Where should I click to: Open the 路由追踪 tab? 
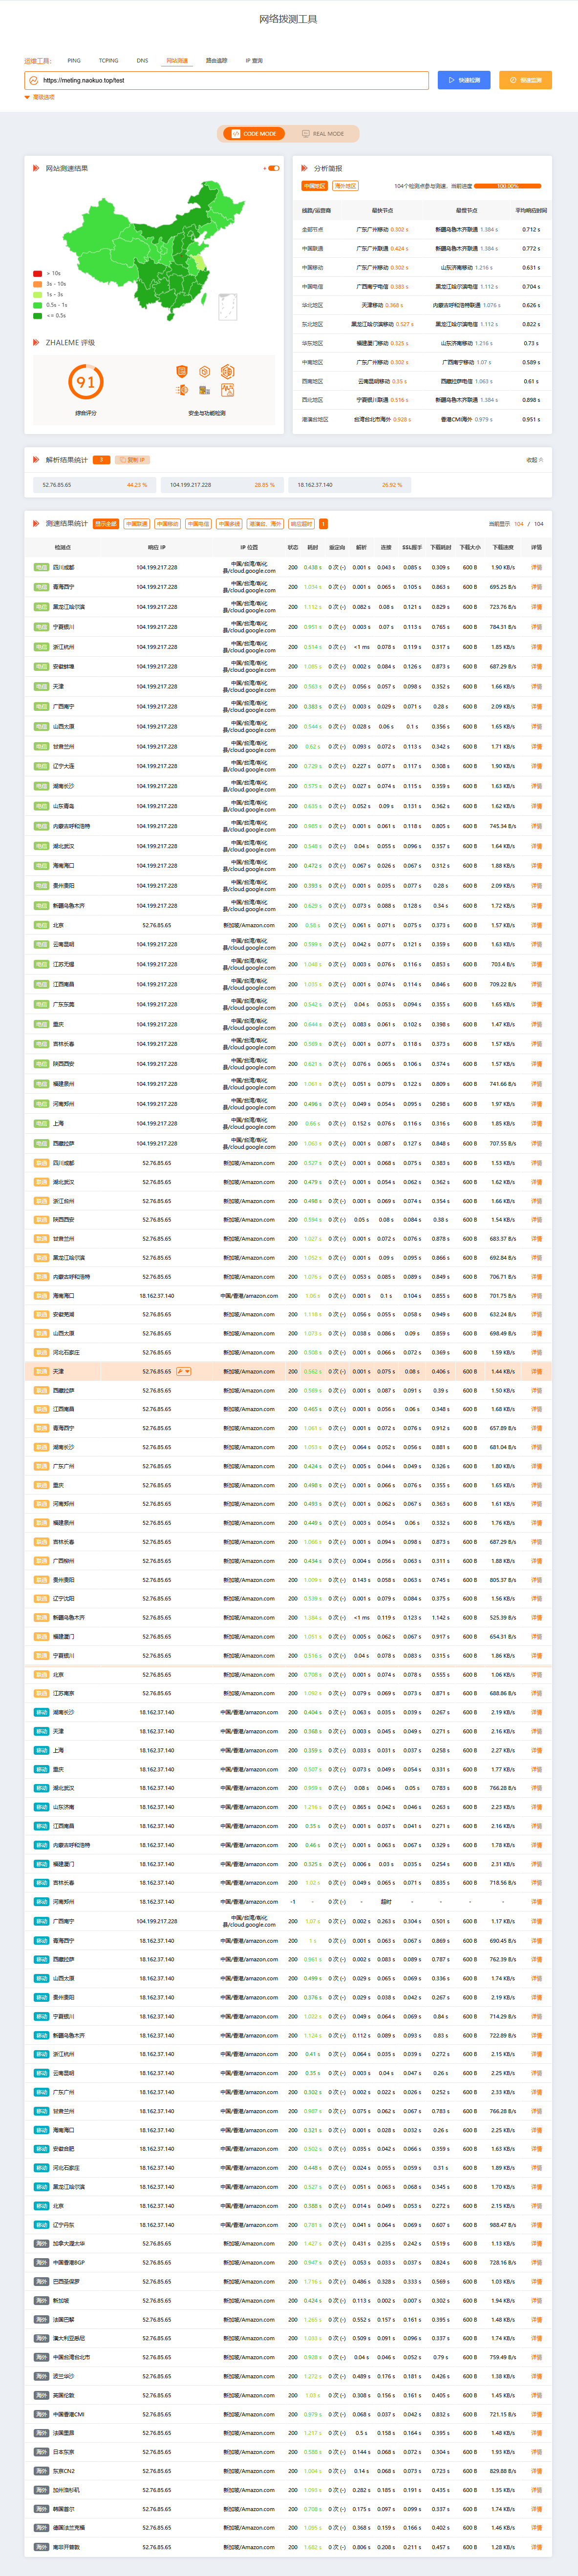(x=216, y=61)
